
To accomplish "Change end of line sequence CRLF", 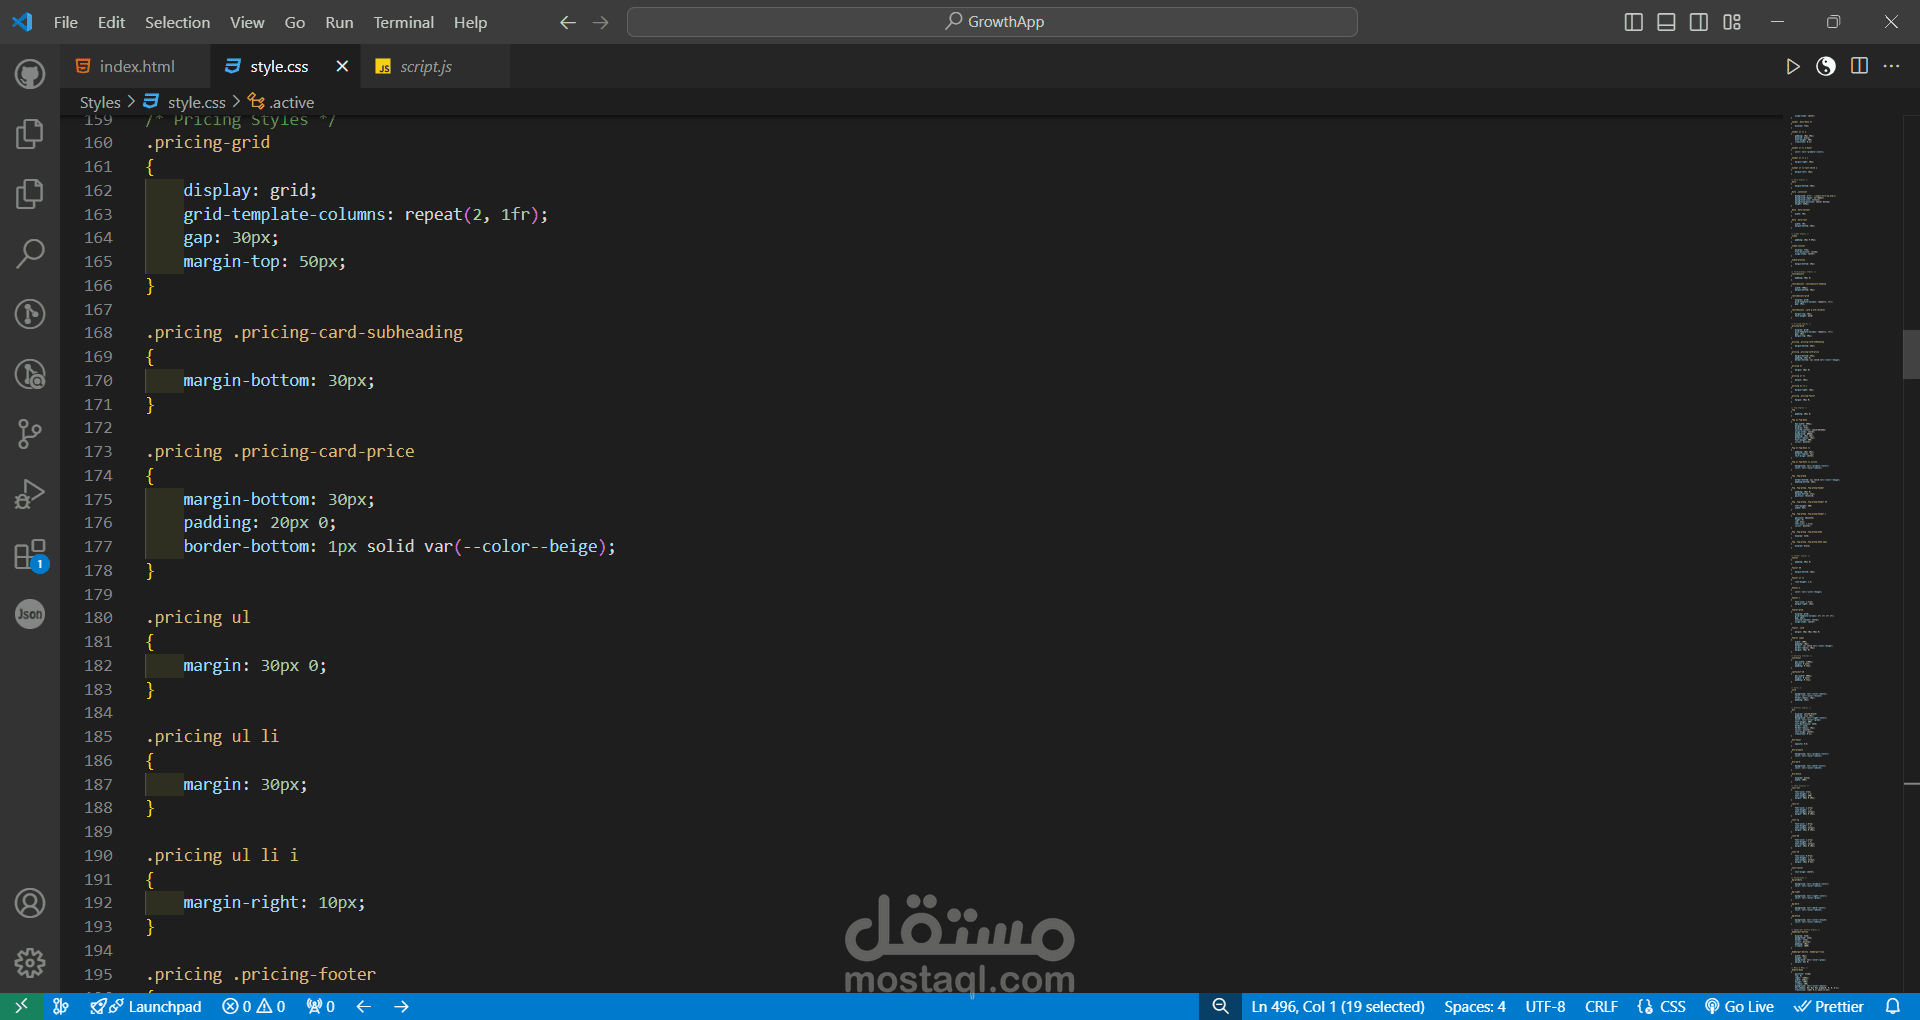I will coord(1601,1006).
